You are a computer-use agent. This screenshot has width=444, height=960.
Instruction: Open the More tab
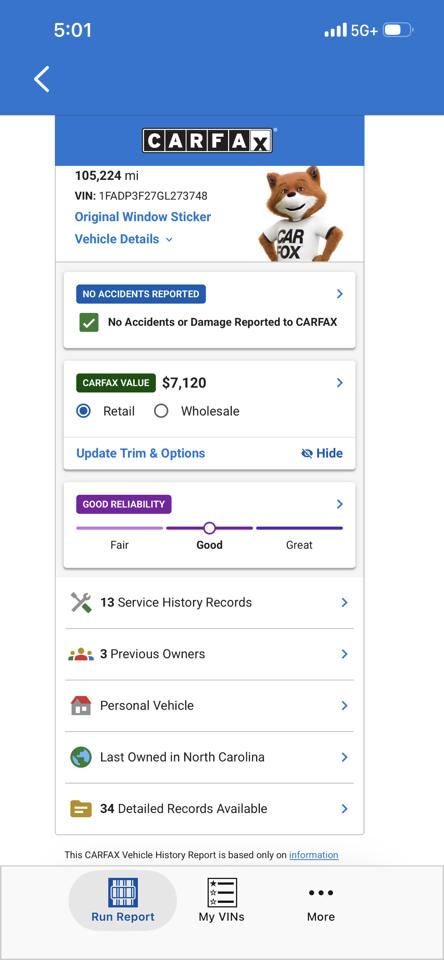(x=321, y=904)
